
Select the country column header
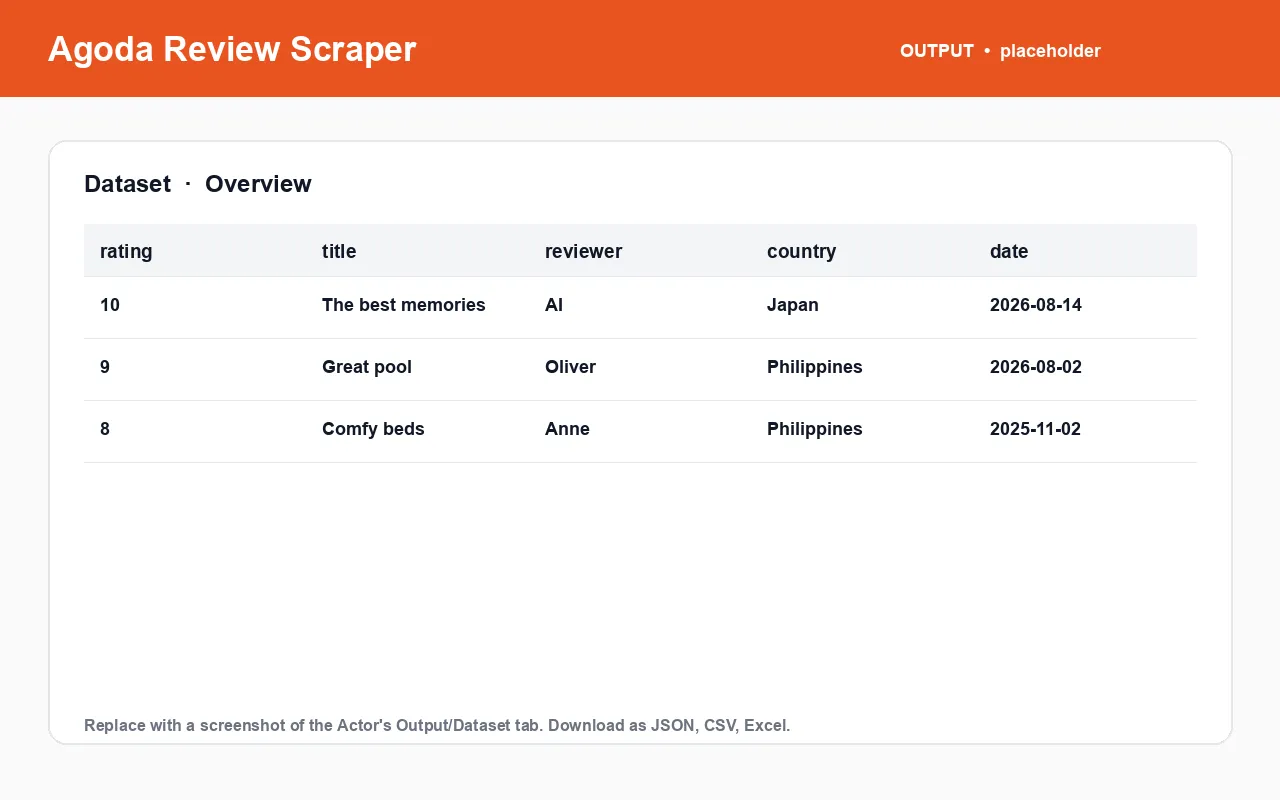coord(801,251)
